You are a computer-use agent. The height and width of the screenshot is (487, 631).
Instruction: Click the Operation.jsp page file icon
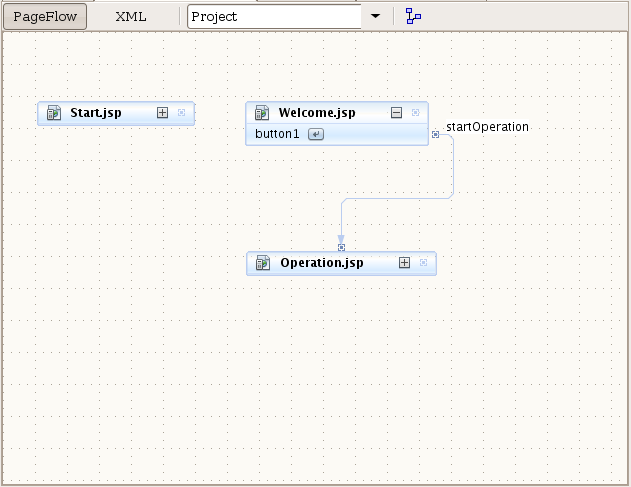(x=263, y=263)
